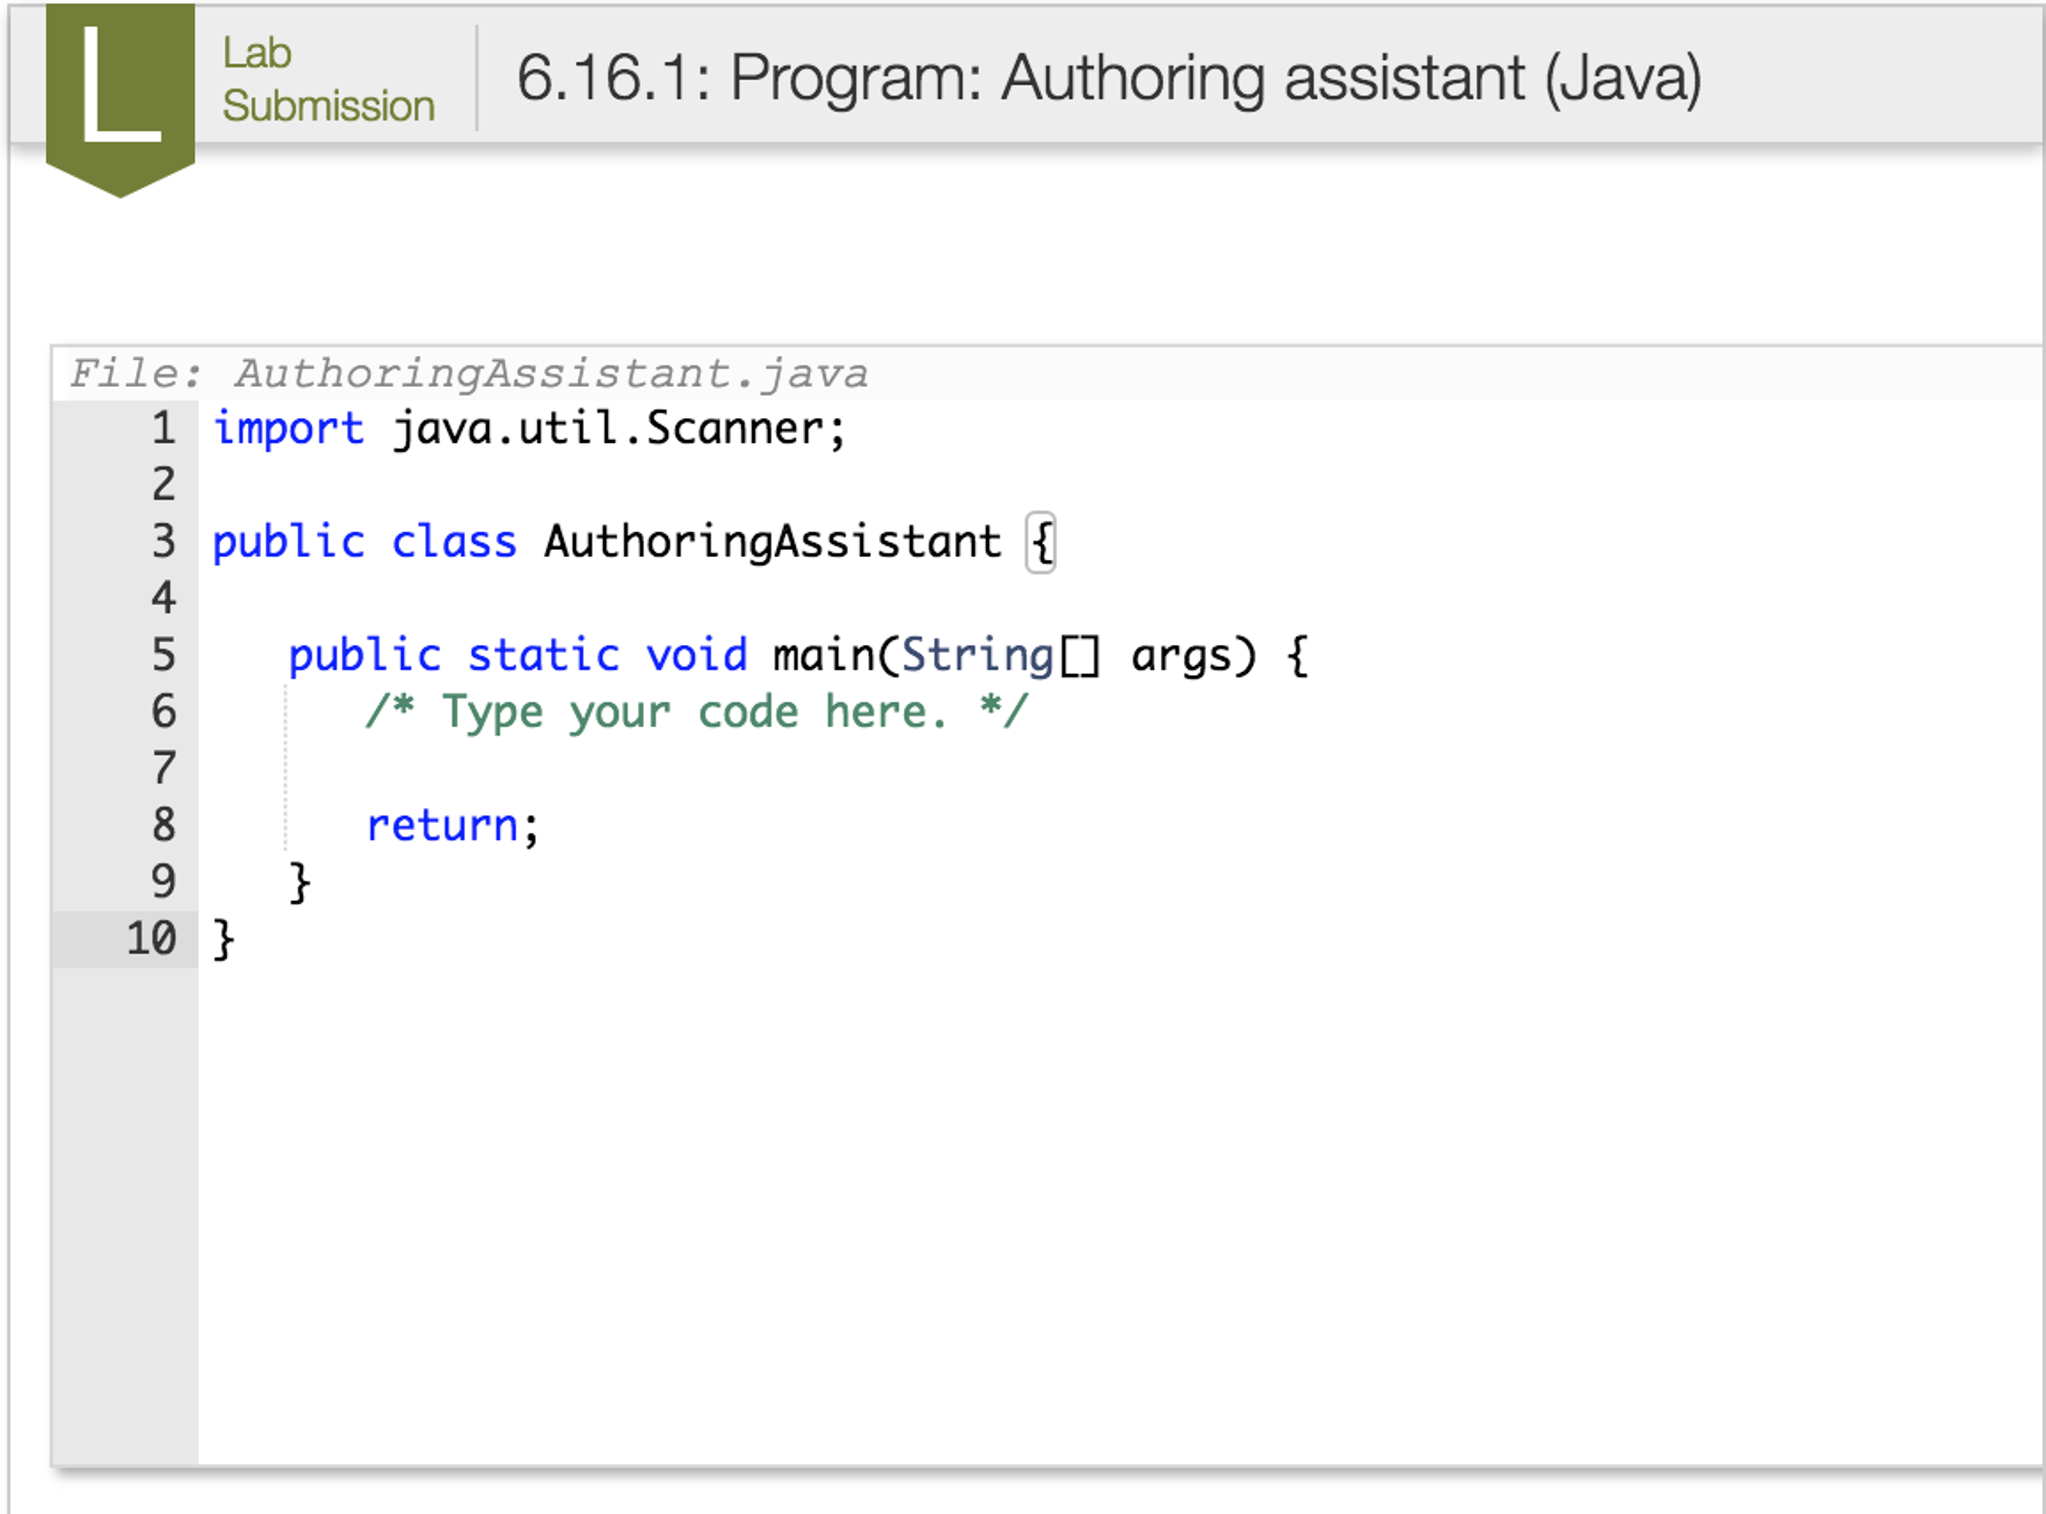Click the closing brace on line 10
Viewport: 2046px width, 1514px height.
click(224, 939)
